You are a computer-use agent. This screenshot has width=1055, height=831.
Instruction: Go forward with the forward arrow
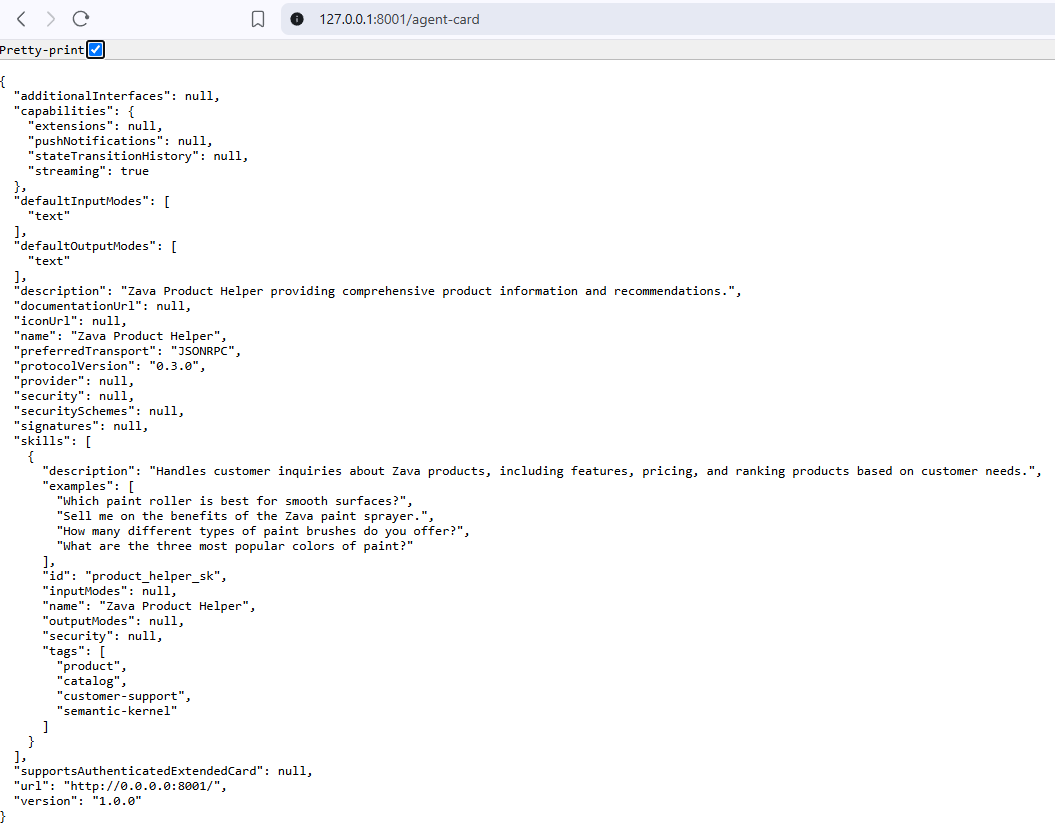pos(50,19)
